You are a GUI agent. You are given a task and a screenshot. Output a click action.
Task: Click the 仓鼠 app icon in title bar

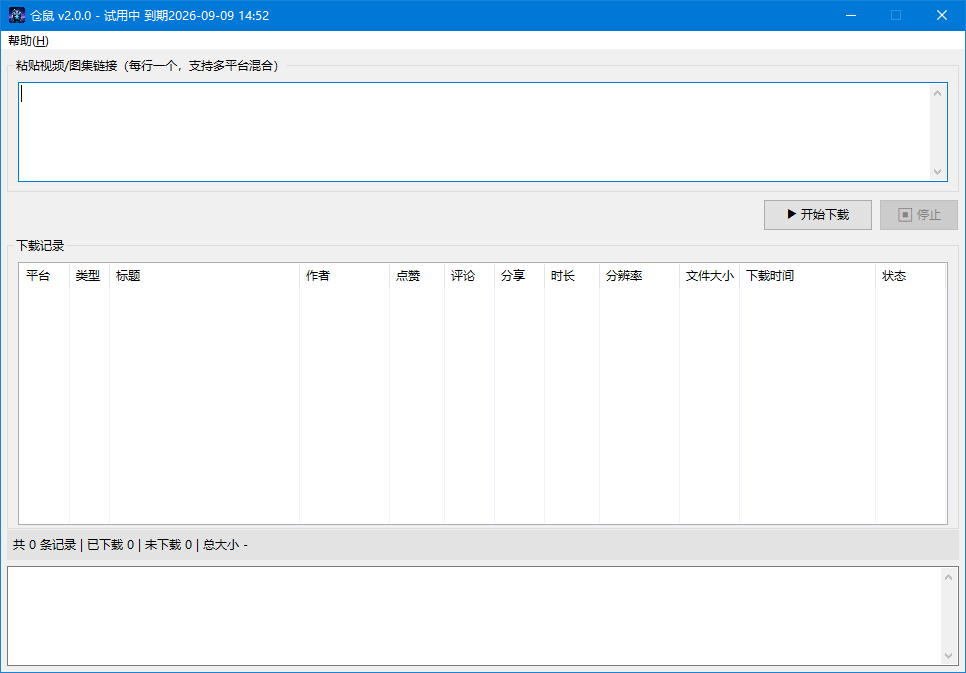click(x=17, y=15)
